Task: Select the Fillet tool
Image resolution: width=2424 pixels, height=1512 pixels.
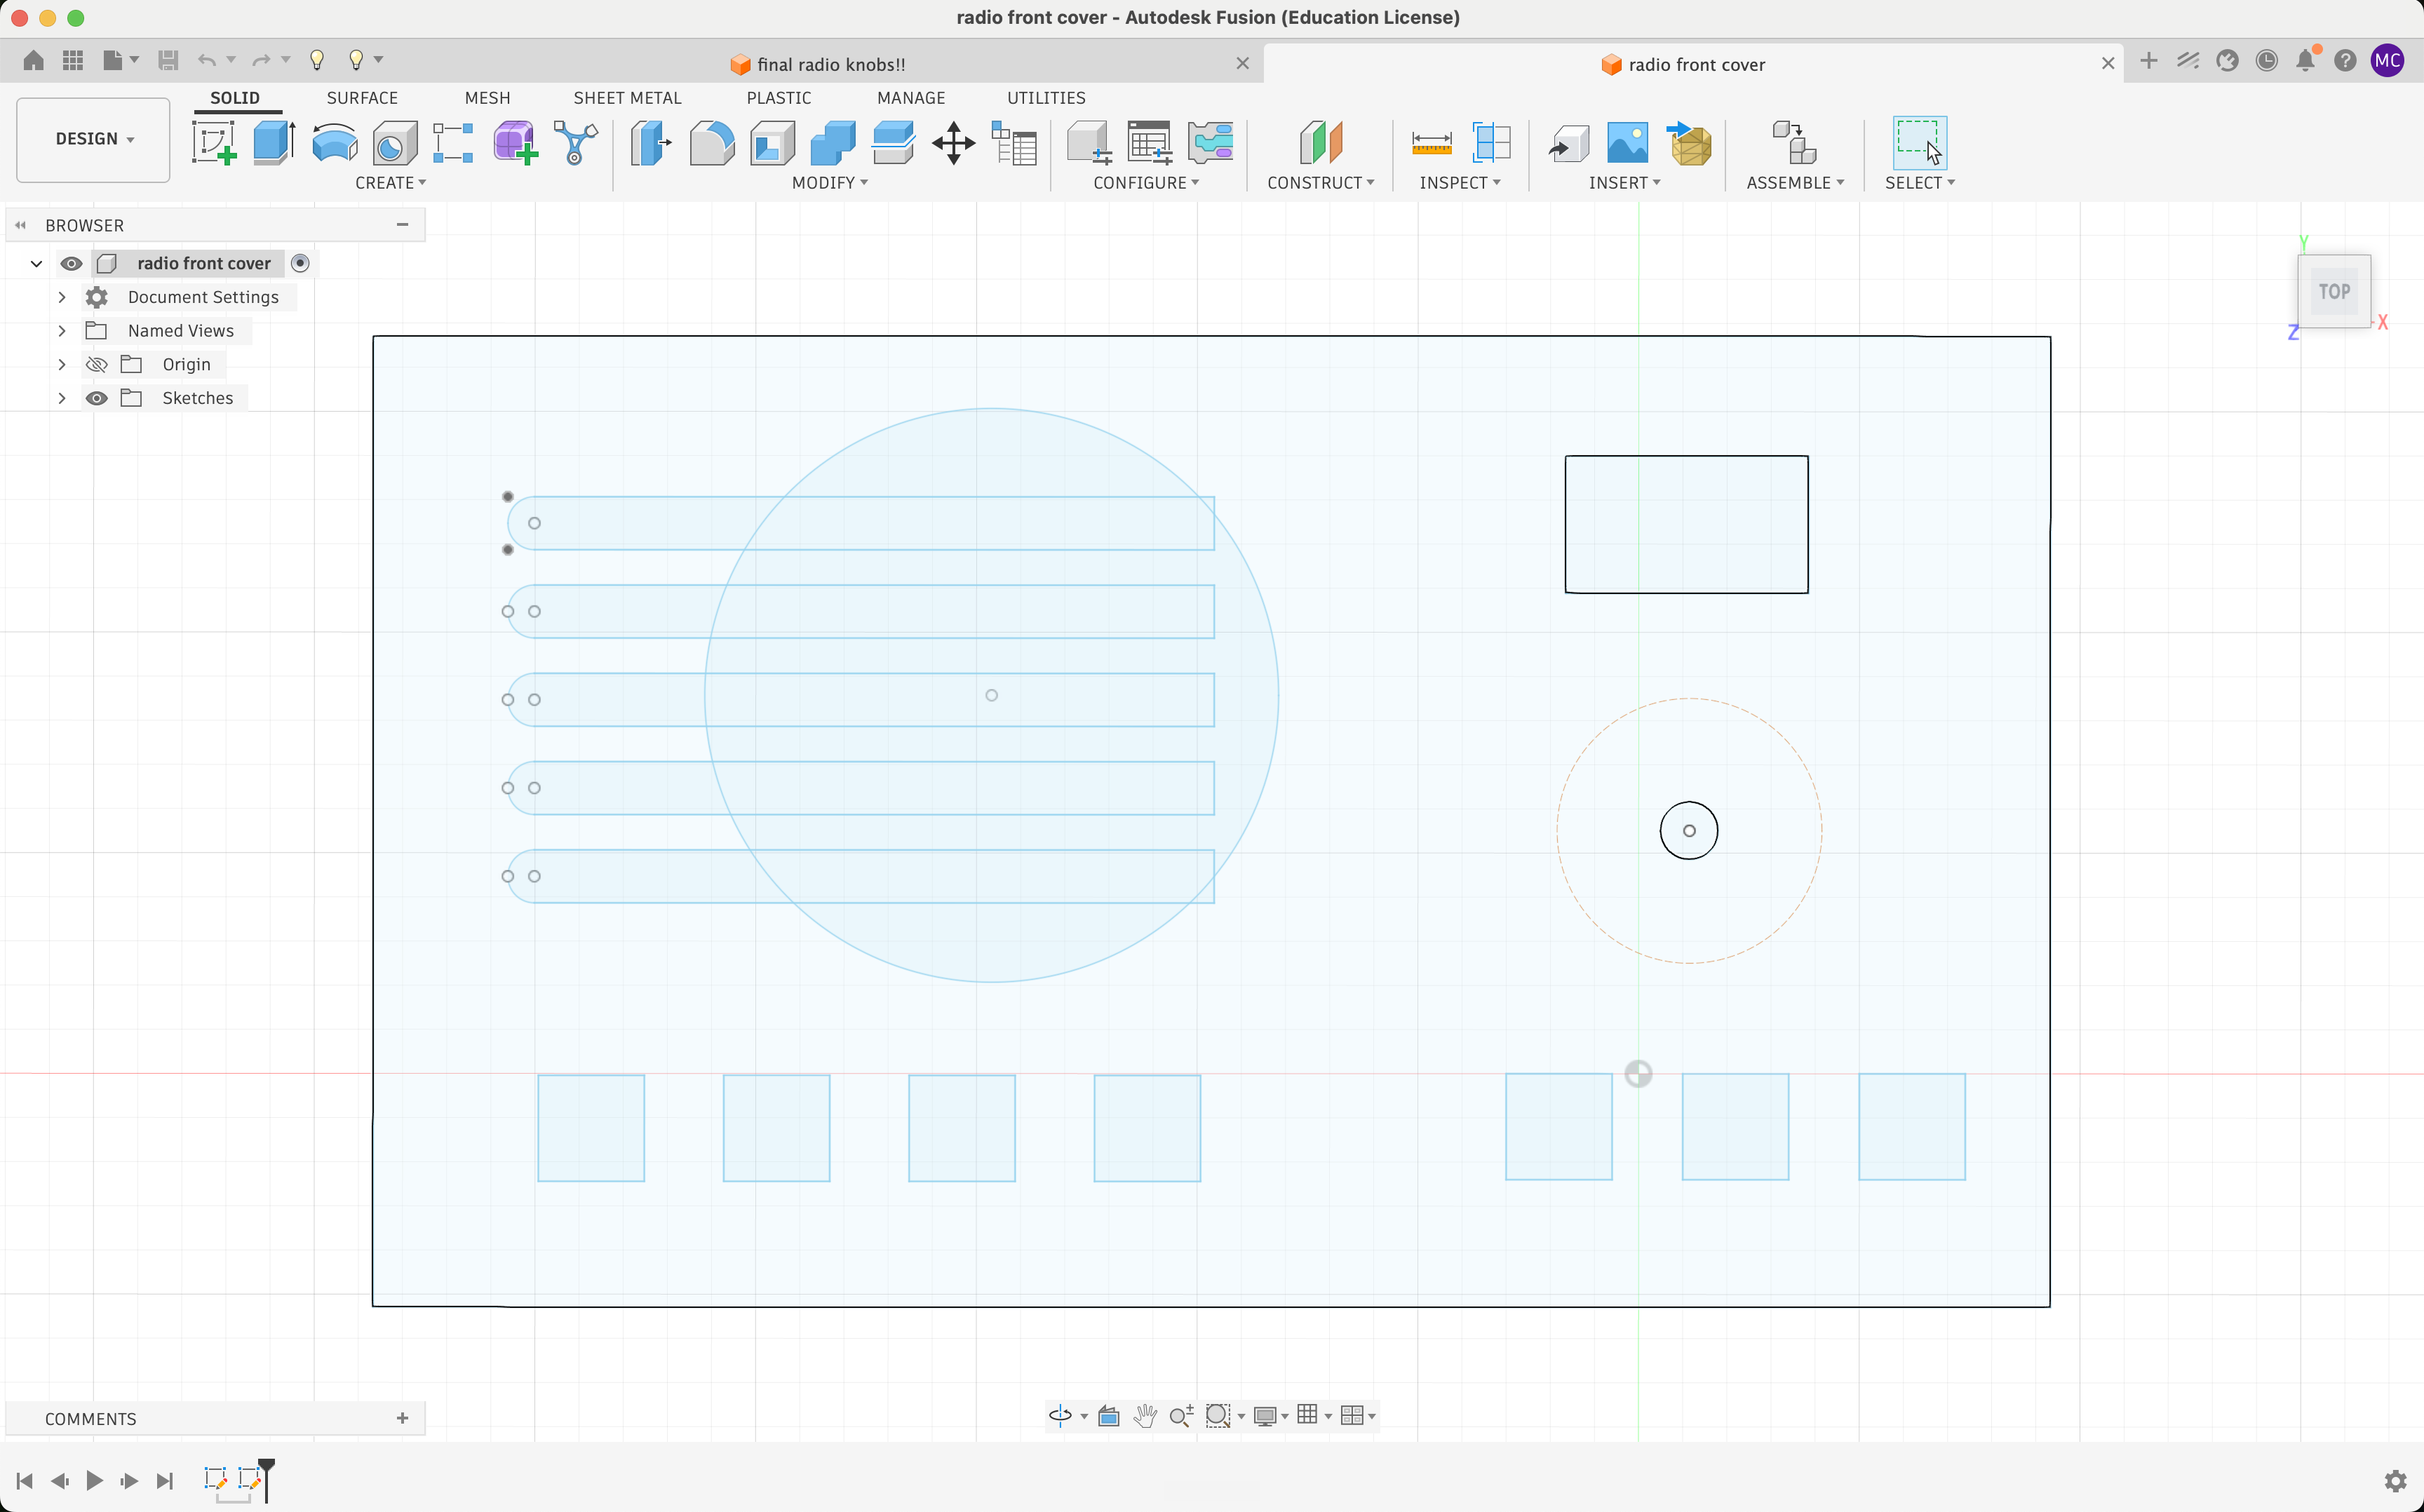Action: click(712, 143)
